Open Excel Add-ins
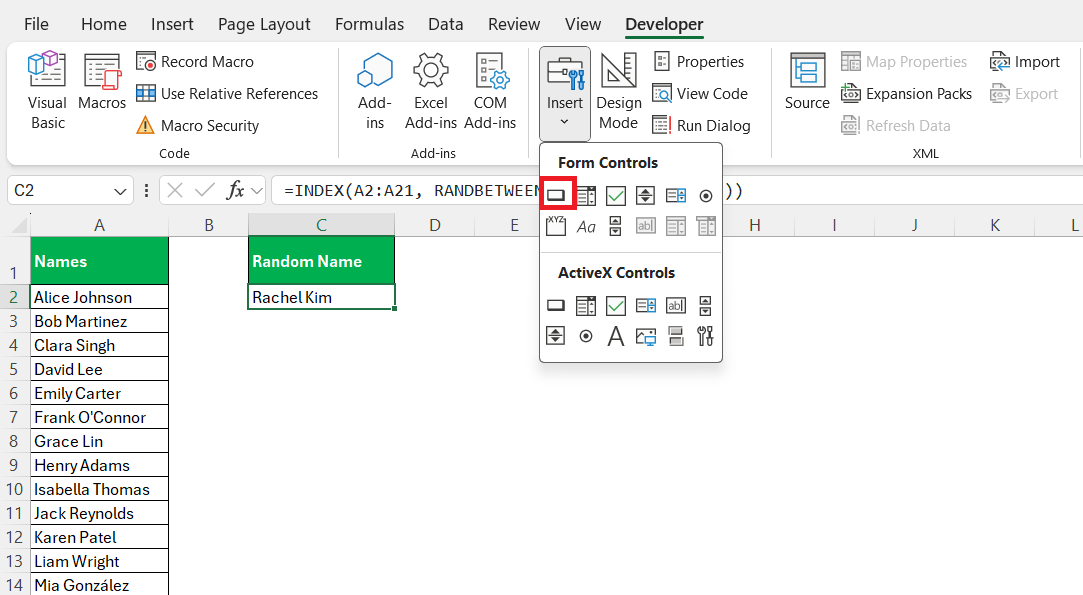The height and width of the screenshot is (595, 1083). coord(431,91)
